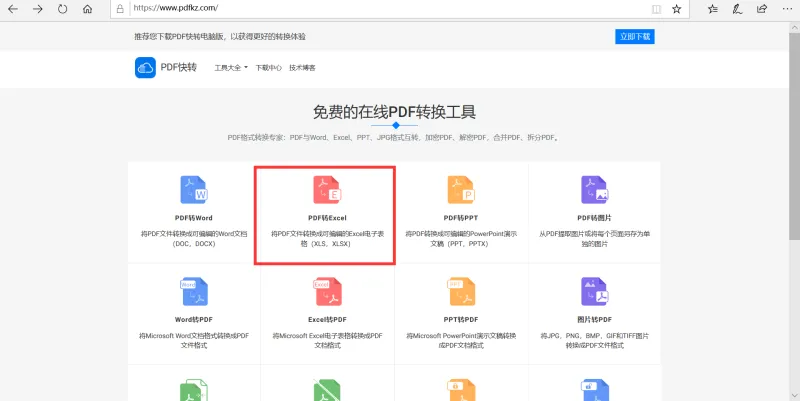
Task: Click the green PDF icon in bottom row
Action: point(194,390)
